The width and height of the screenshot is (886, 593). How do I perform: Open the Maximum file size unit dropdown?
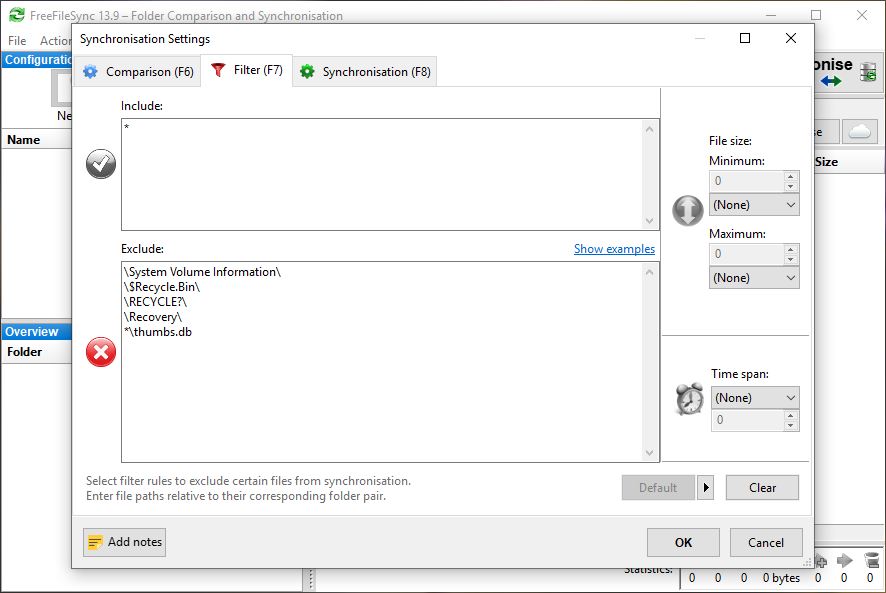pyautogui.click(x=754, y=278)
